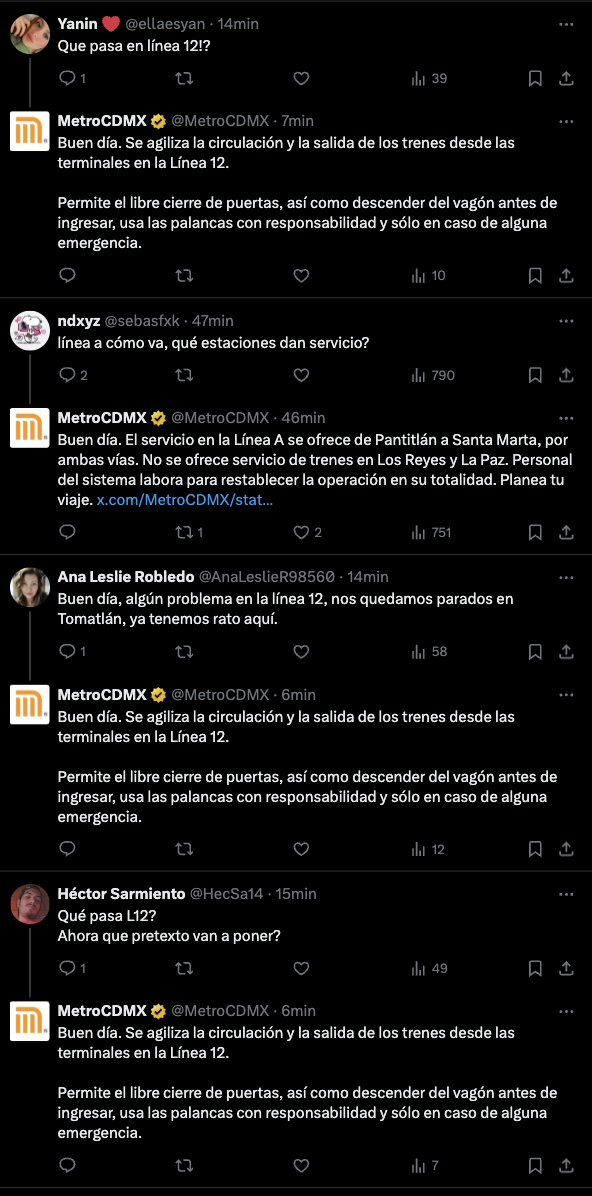Viewport: 592px width, 1196px height.
Task: View analytics with 58 views on Ana's tweet
Action: [x=430, y=651]
